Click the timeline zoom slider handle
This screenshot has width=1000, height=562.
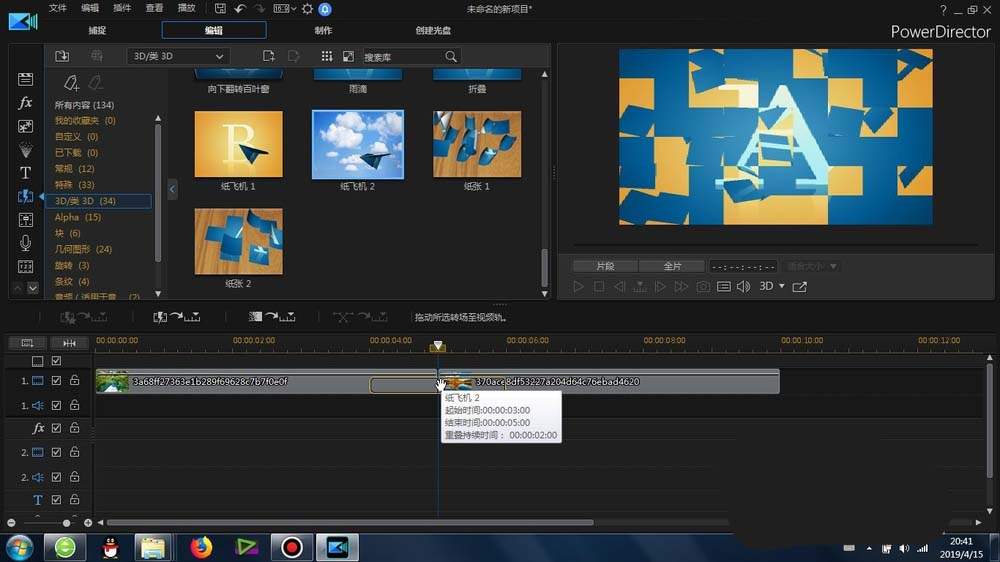(66, 522)
